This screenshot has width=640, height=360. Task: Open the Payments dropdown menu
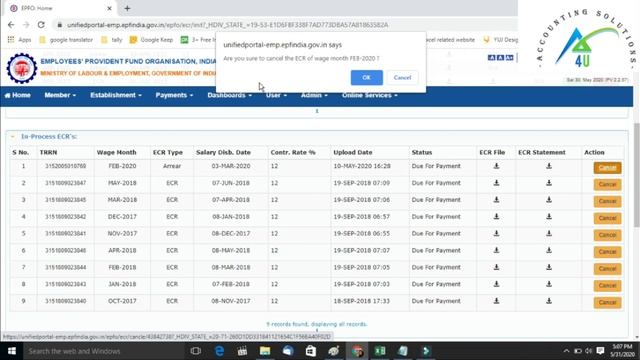click(174, 95)
